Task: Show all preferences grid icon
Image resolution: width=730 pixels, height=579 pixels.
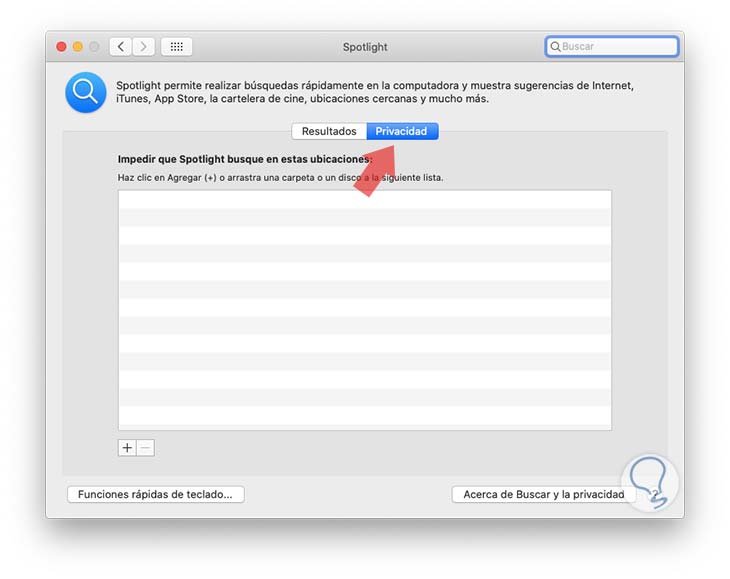Action: [176, 47]
